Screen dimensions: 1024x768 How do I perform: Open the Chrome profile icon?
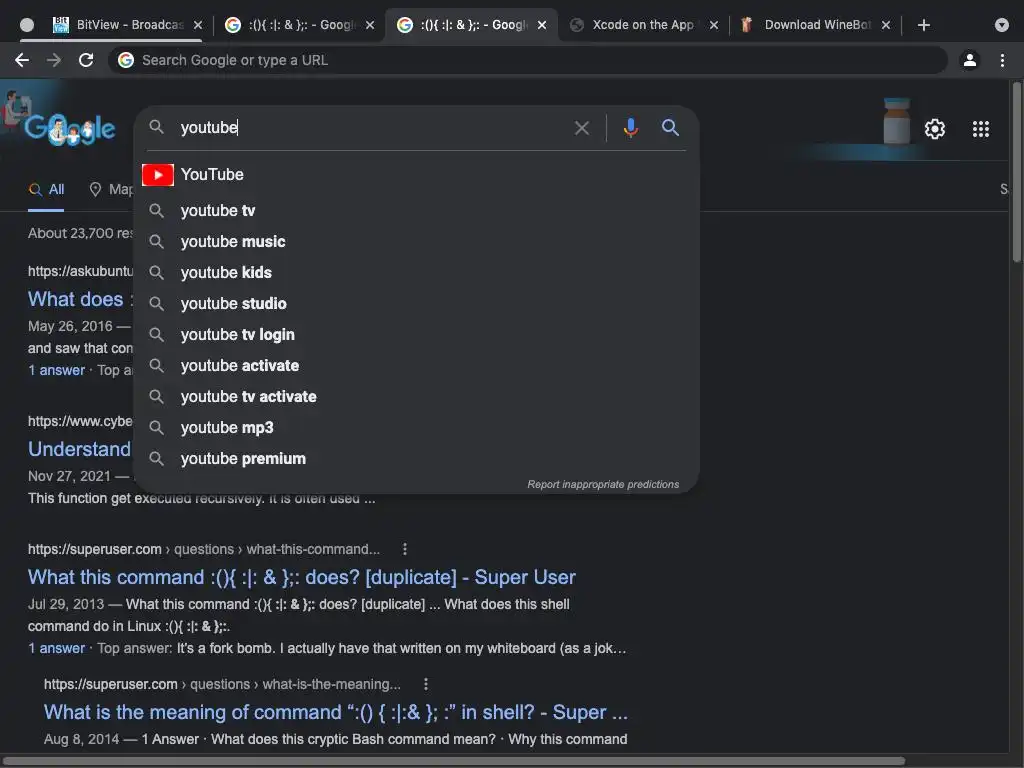(x=970, y=60)
